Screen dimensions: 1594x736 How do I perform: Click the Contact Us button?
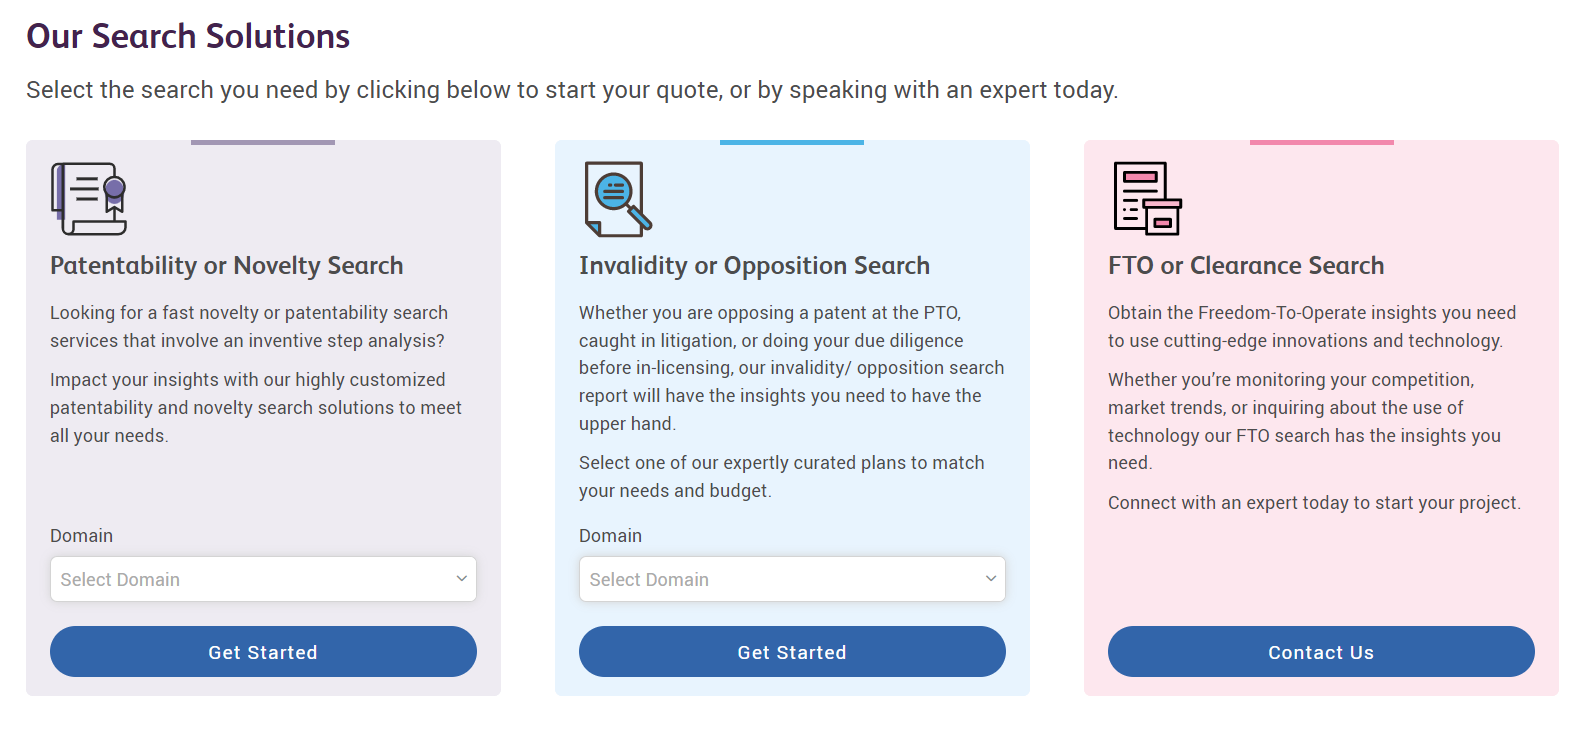pos(1321,652)
